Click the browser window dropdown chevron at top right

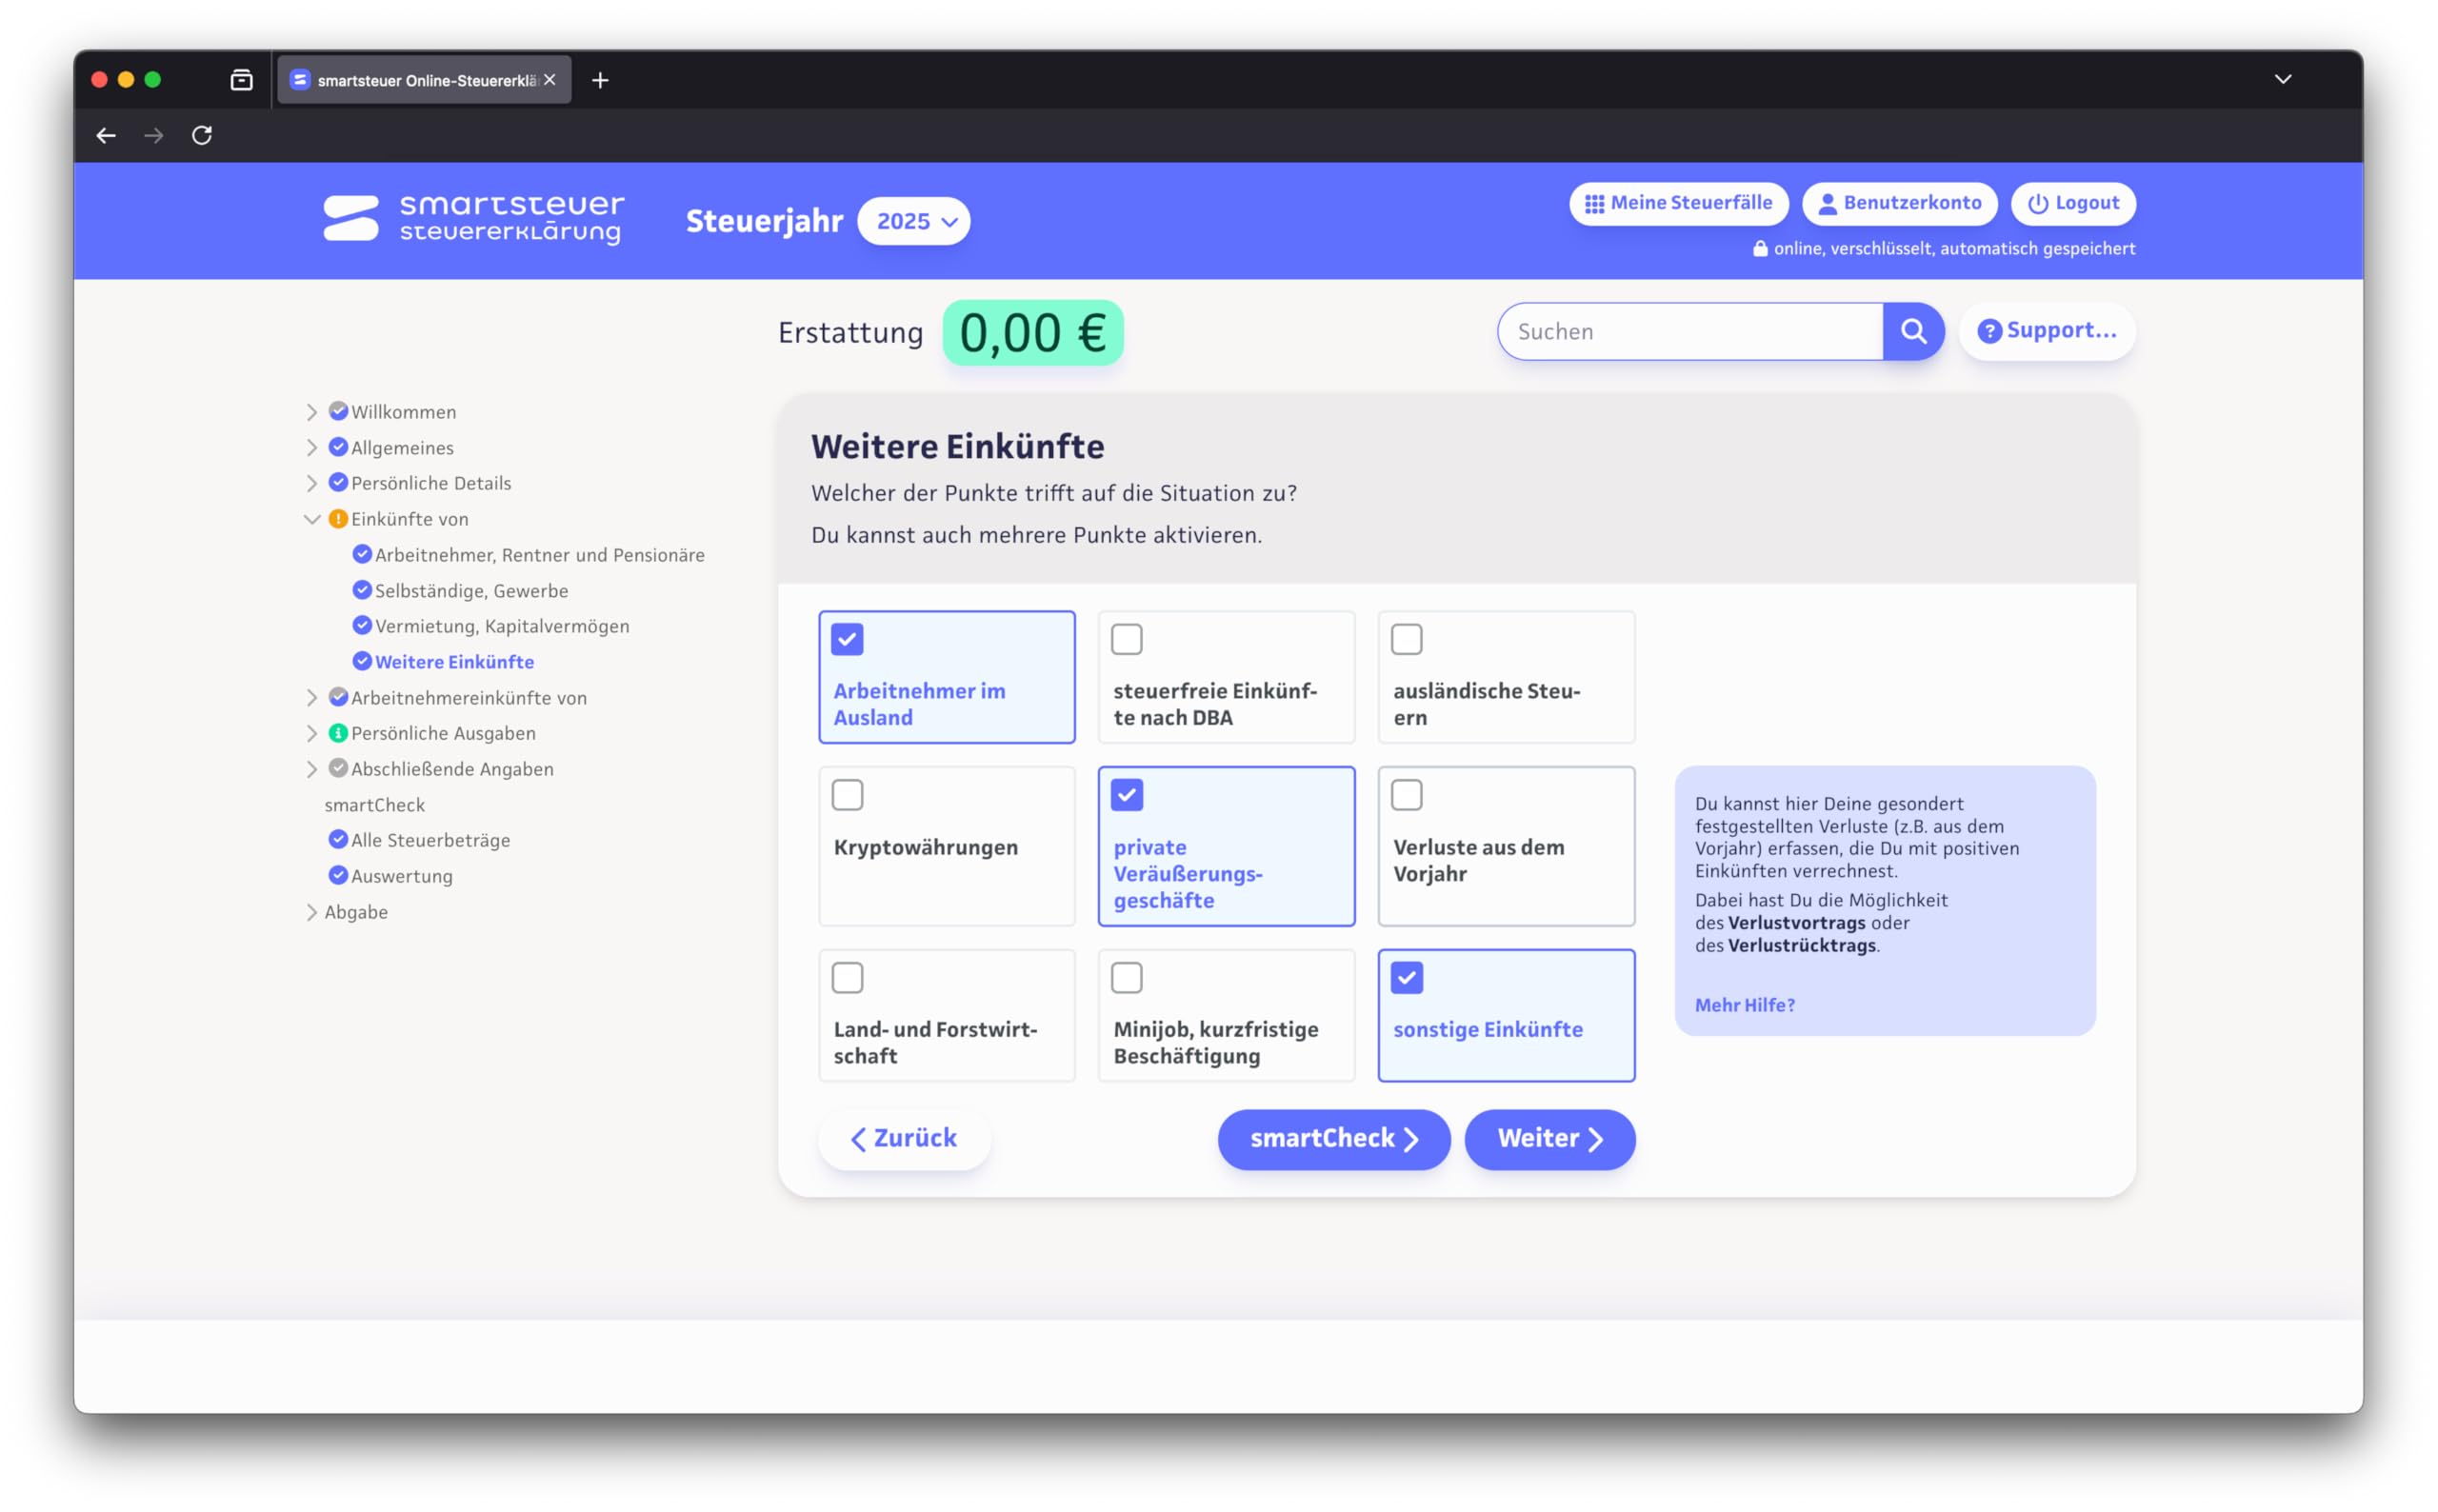pyautogui.click(x=2283, y=79)
